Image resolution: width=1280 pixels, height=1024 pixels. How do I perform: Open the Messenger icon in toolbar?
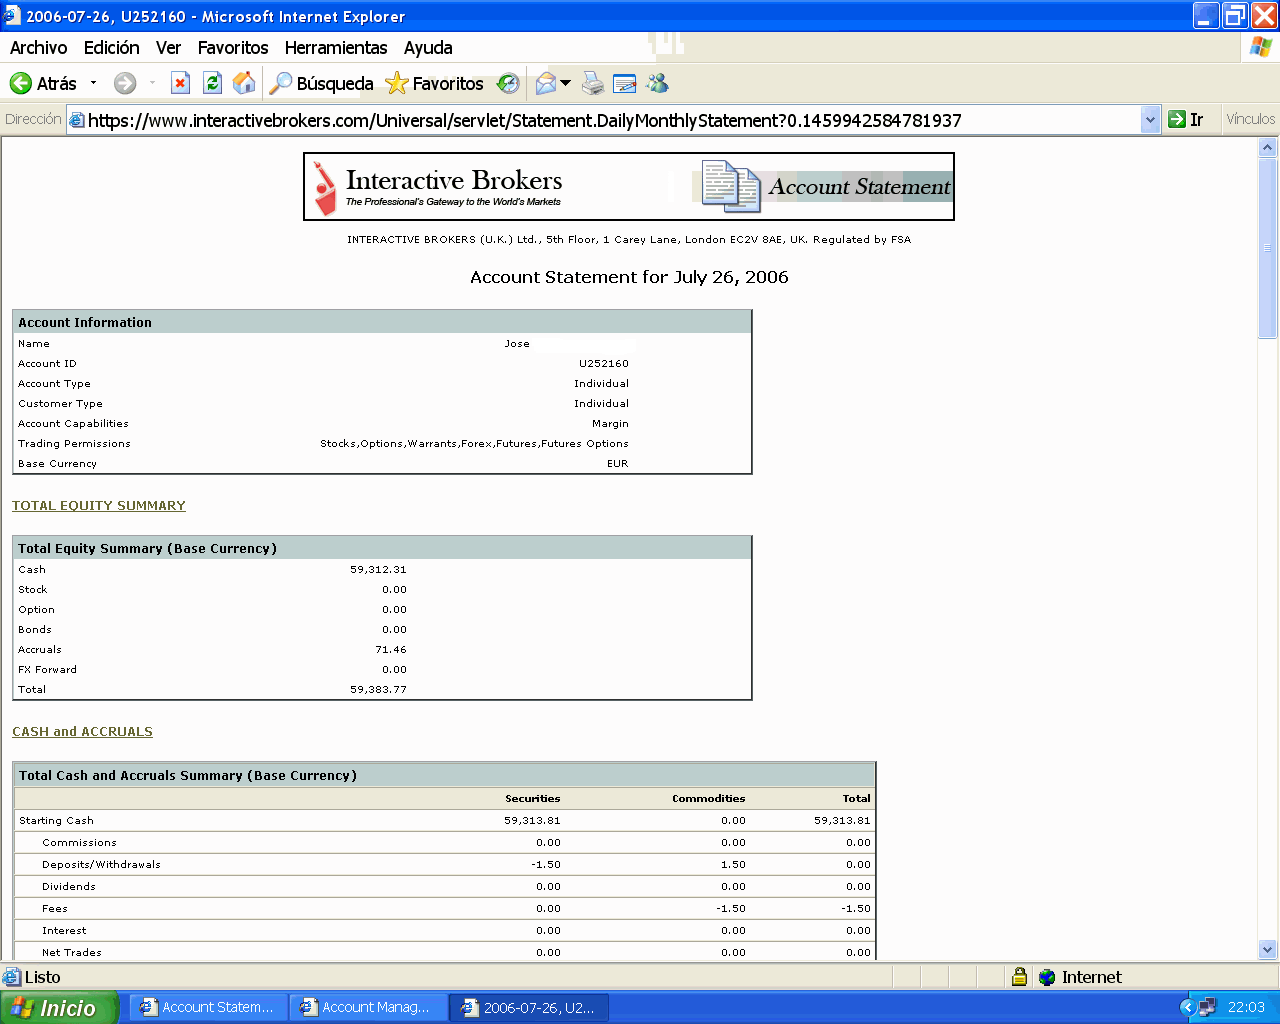pos(657,83)
